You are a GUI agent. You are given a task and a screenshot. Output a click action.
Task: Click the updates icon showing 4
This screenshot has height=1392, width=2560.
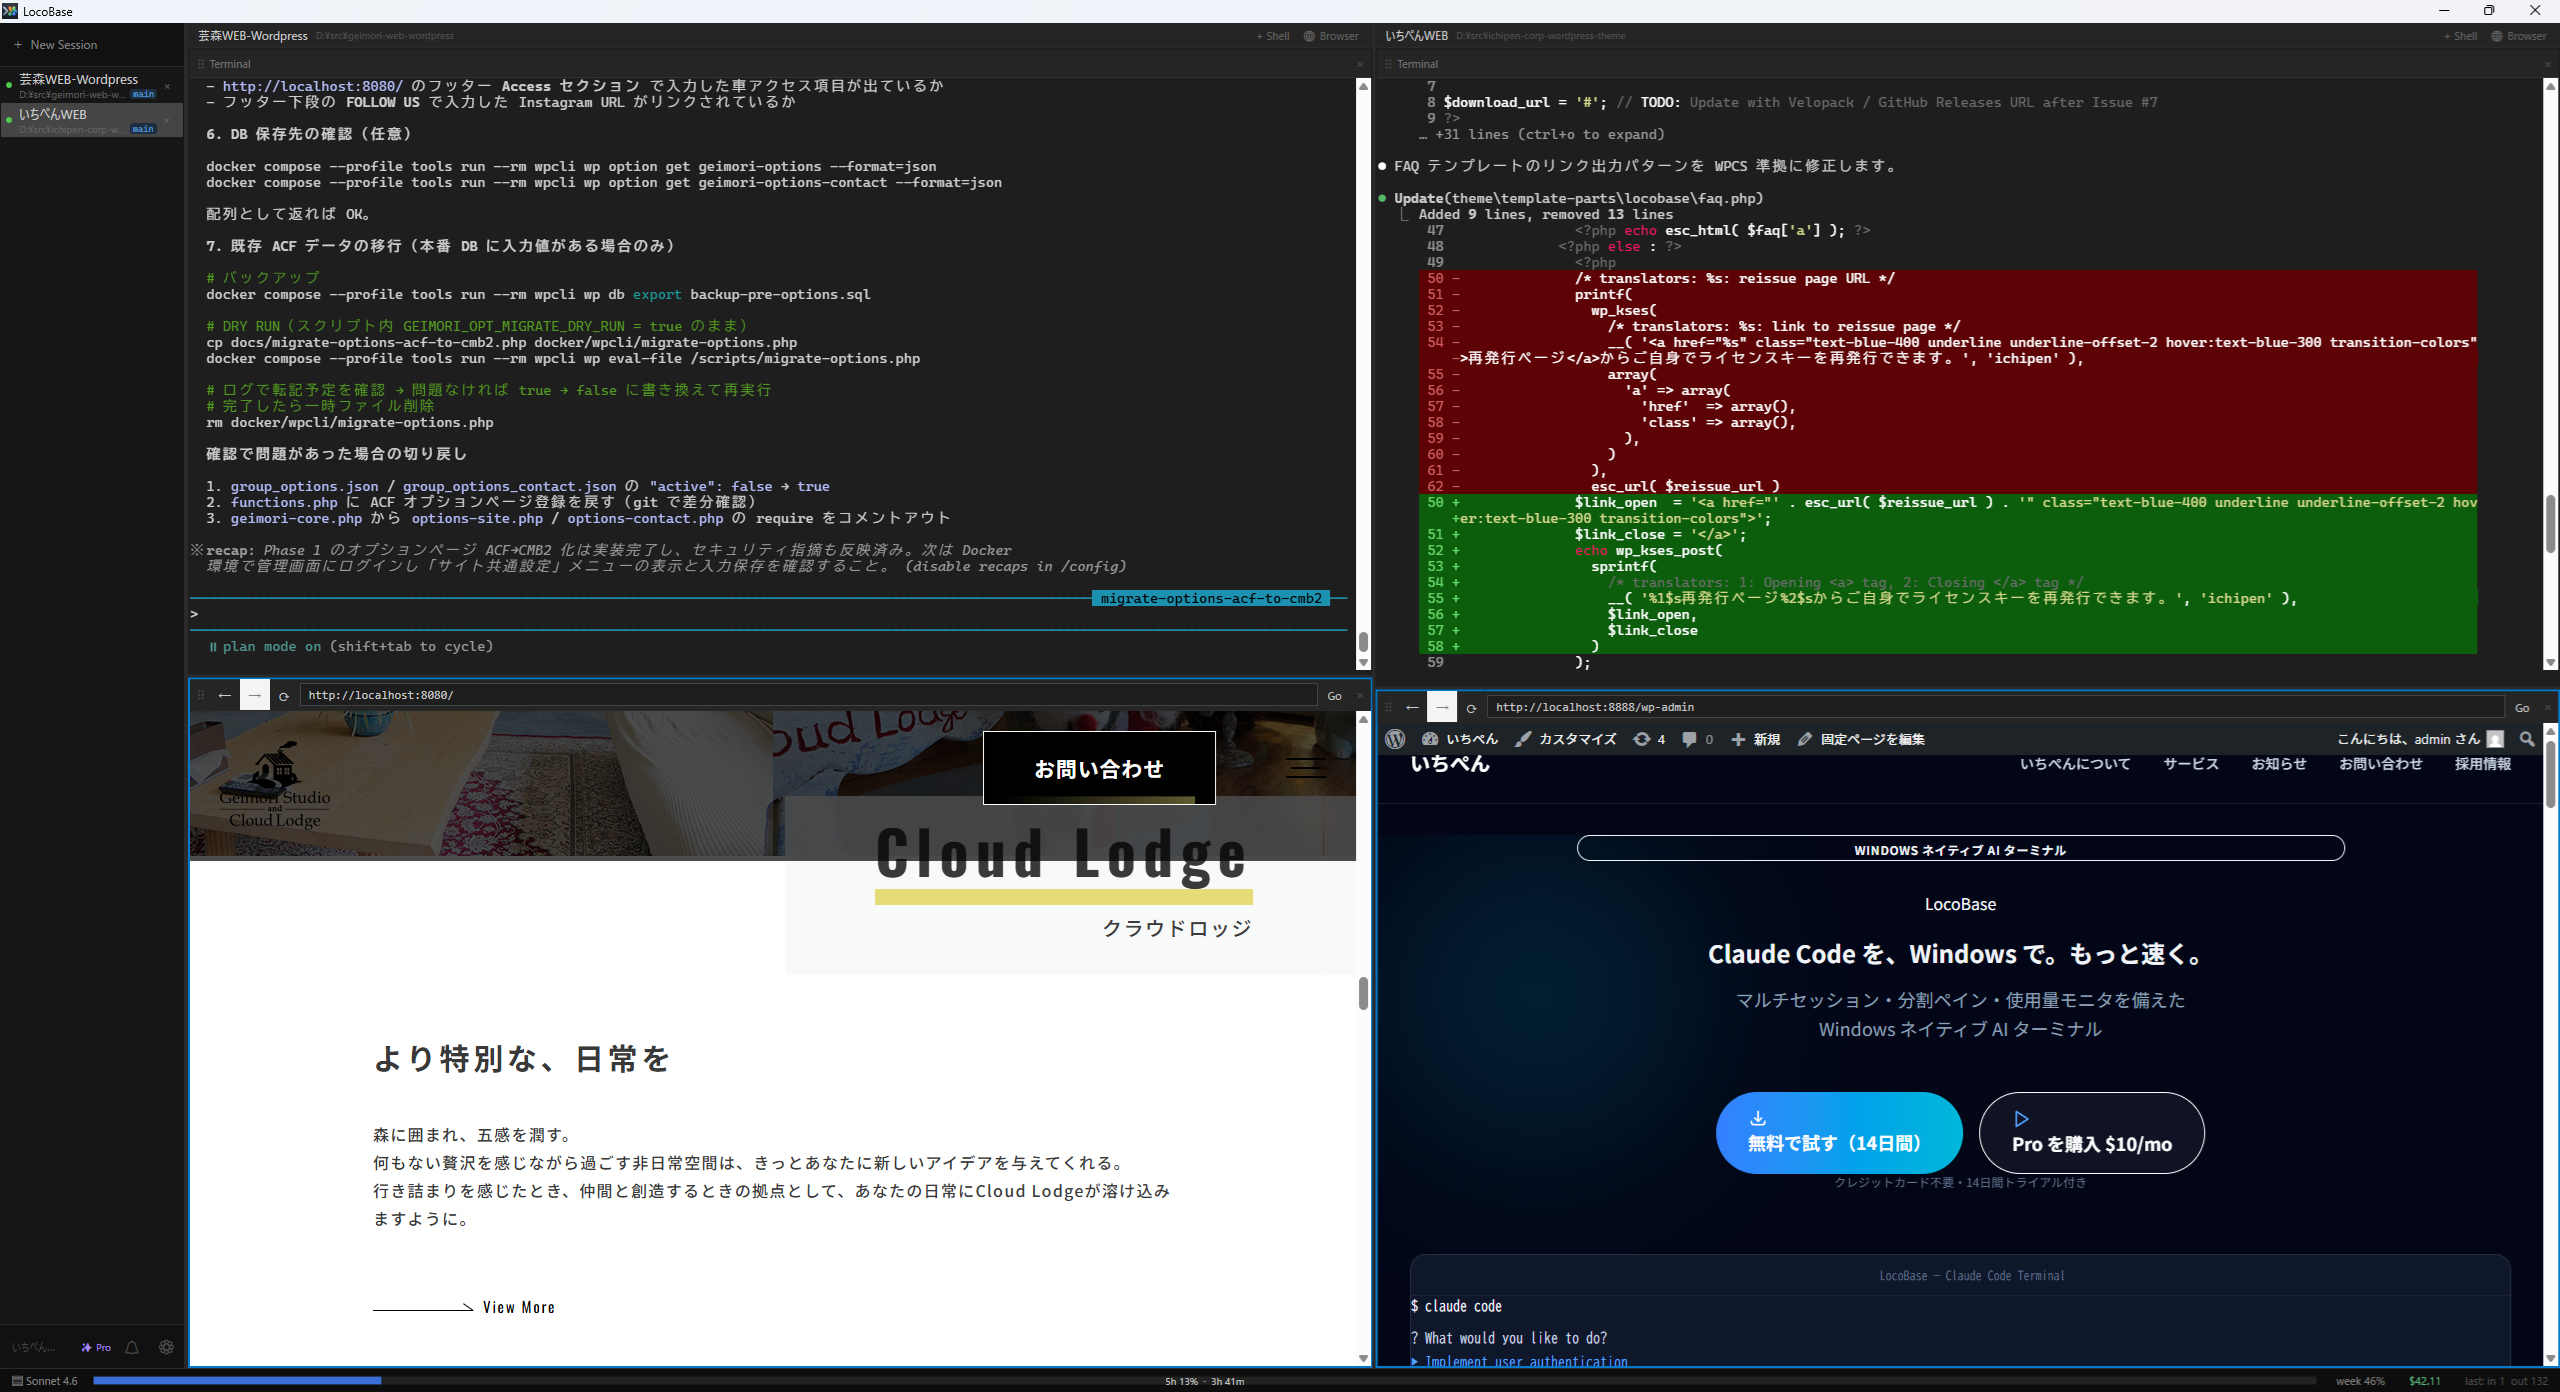click(x=1649, y=739)
